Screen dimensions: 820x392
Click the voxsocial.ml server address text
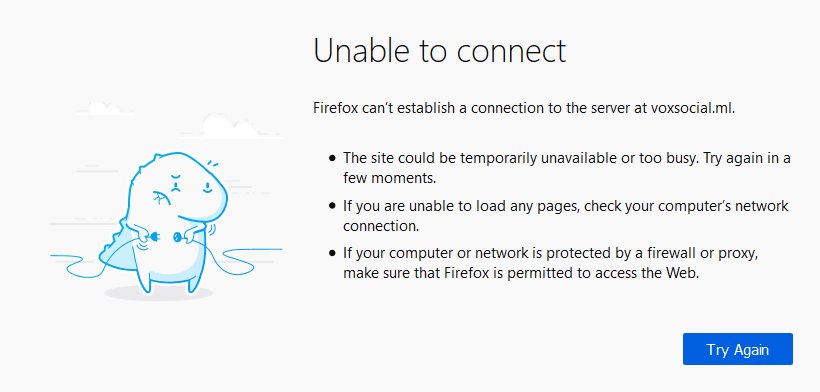click(x=692, y=109)
